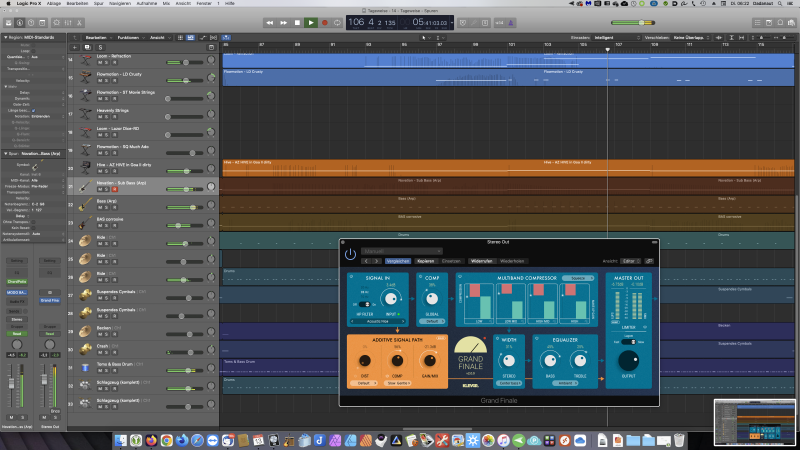Collapse the Region MIDI-Standards inspector section

(6, 37)
